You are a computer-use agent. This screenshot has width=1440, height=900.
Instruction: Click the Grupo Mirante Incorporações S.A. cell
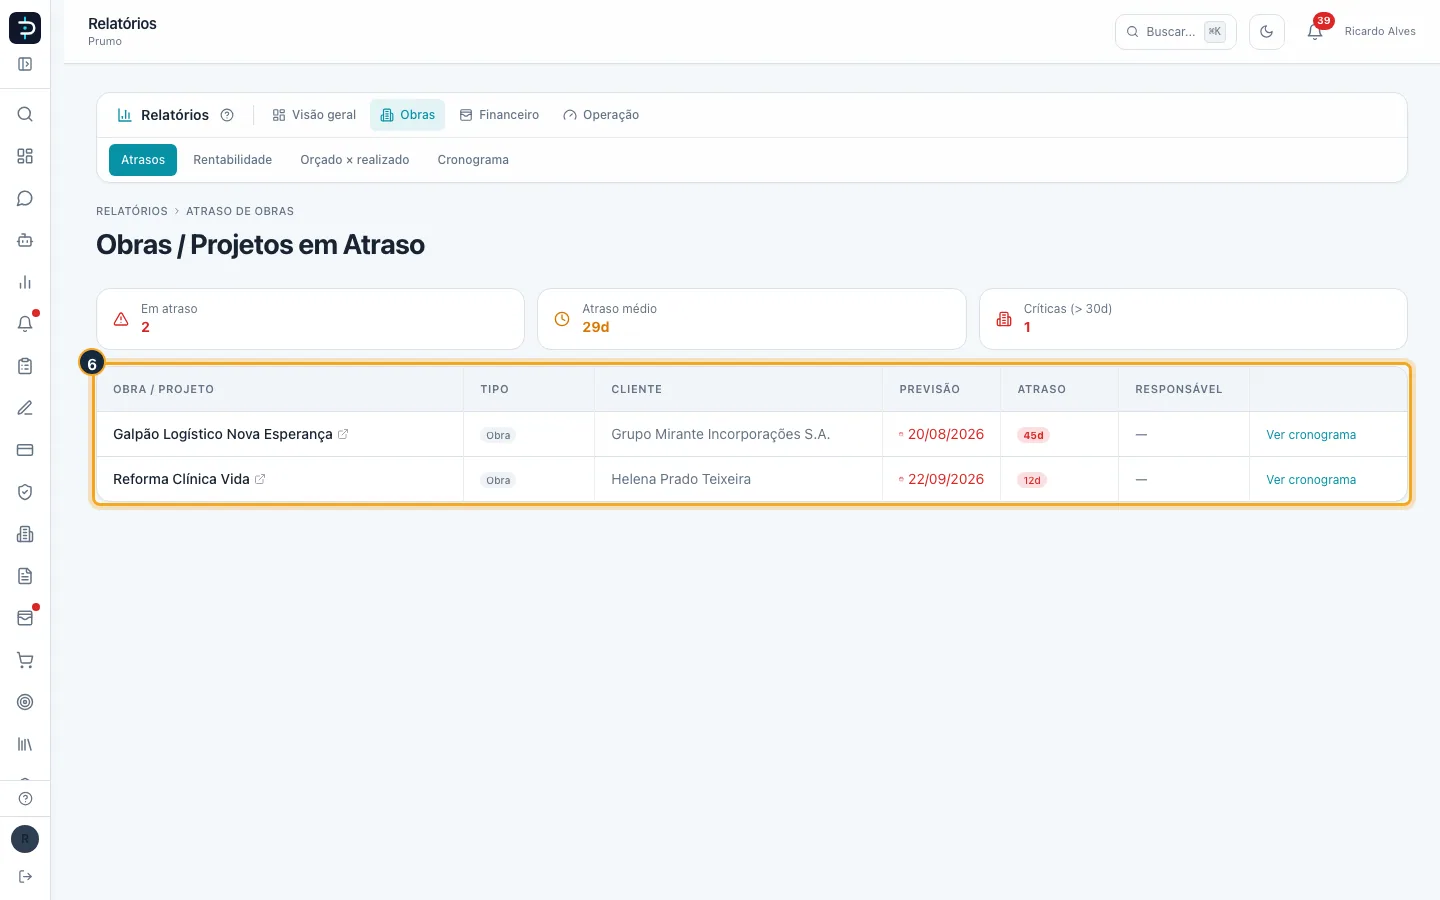[x=738, y=434]
